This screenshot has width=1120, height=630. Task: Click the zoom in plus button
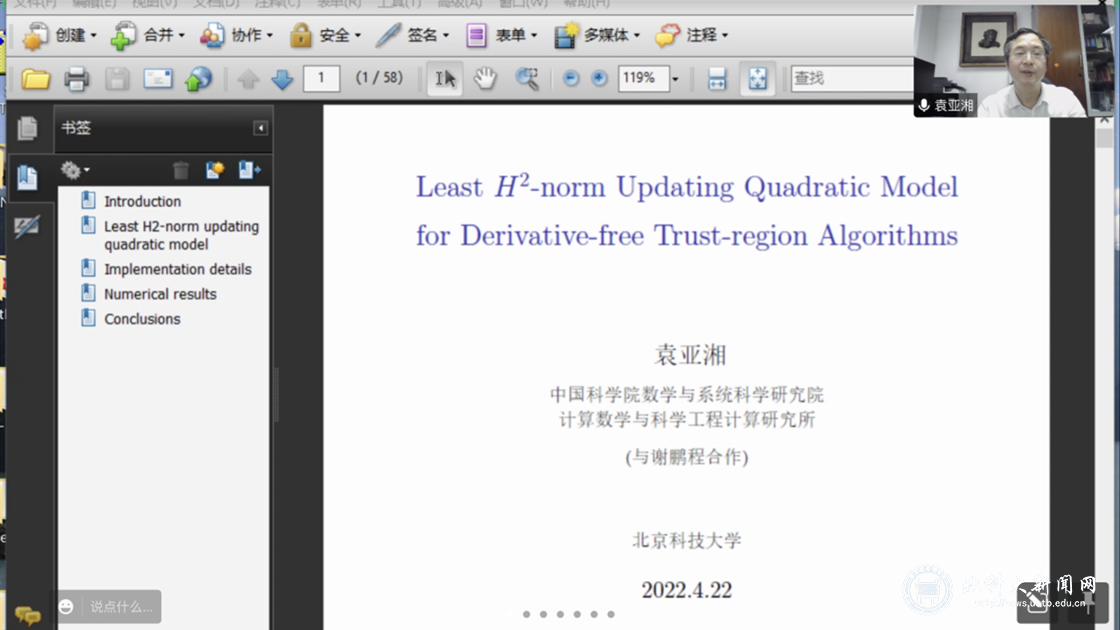pos(599,79)
